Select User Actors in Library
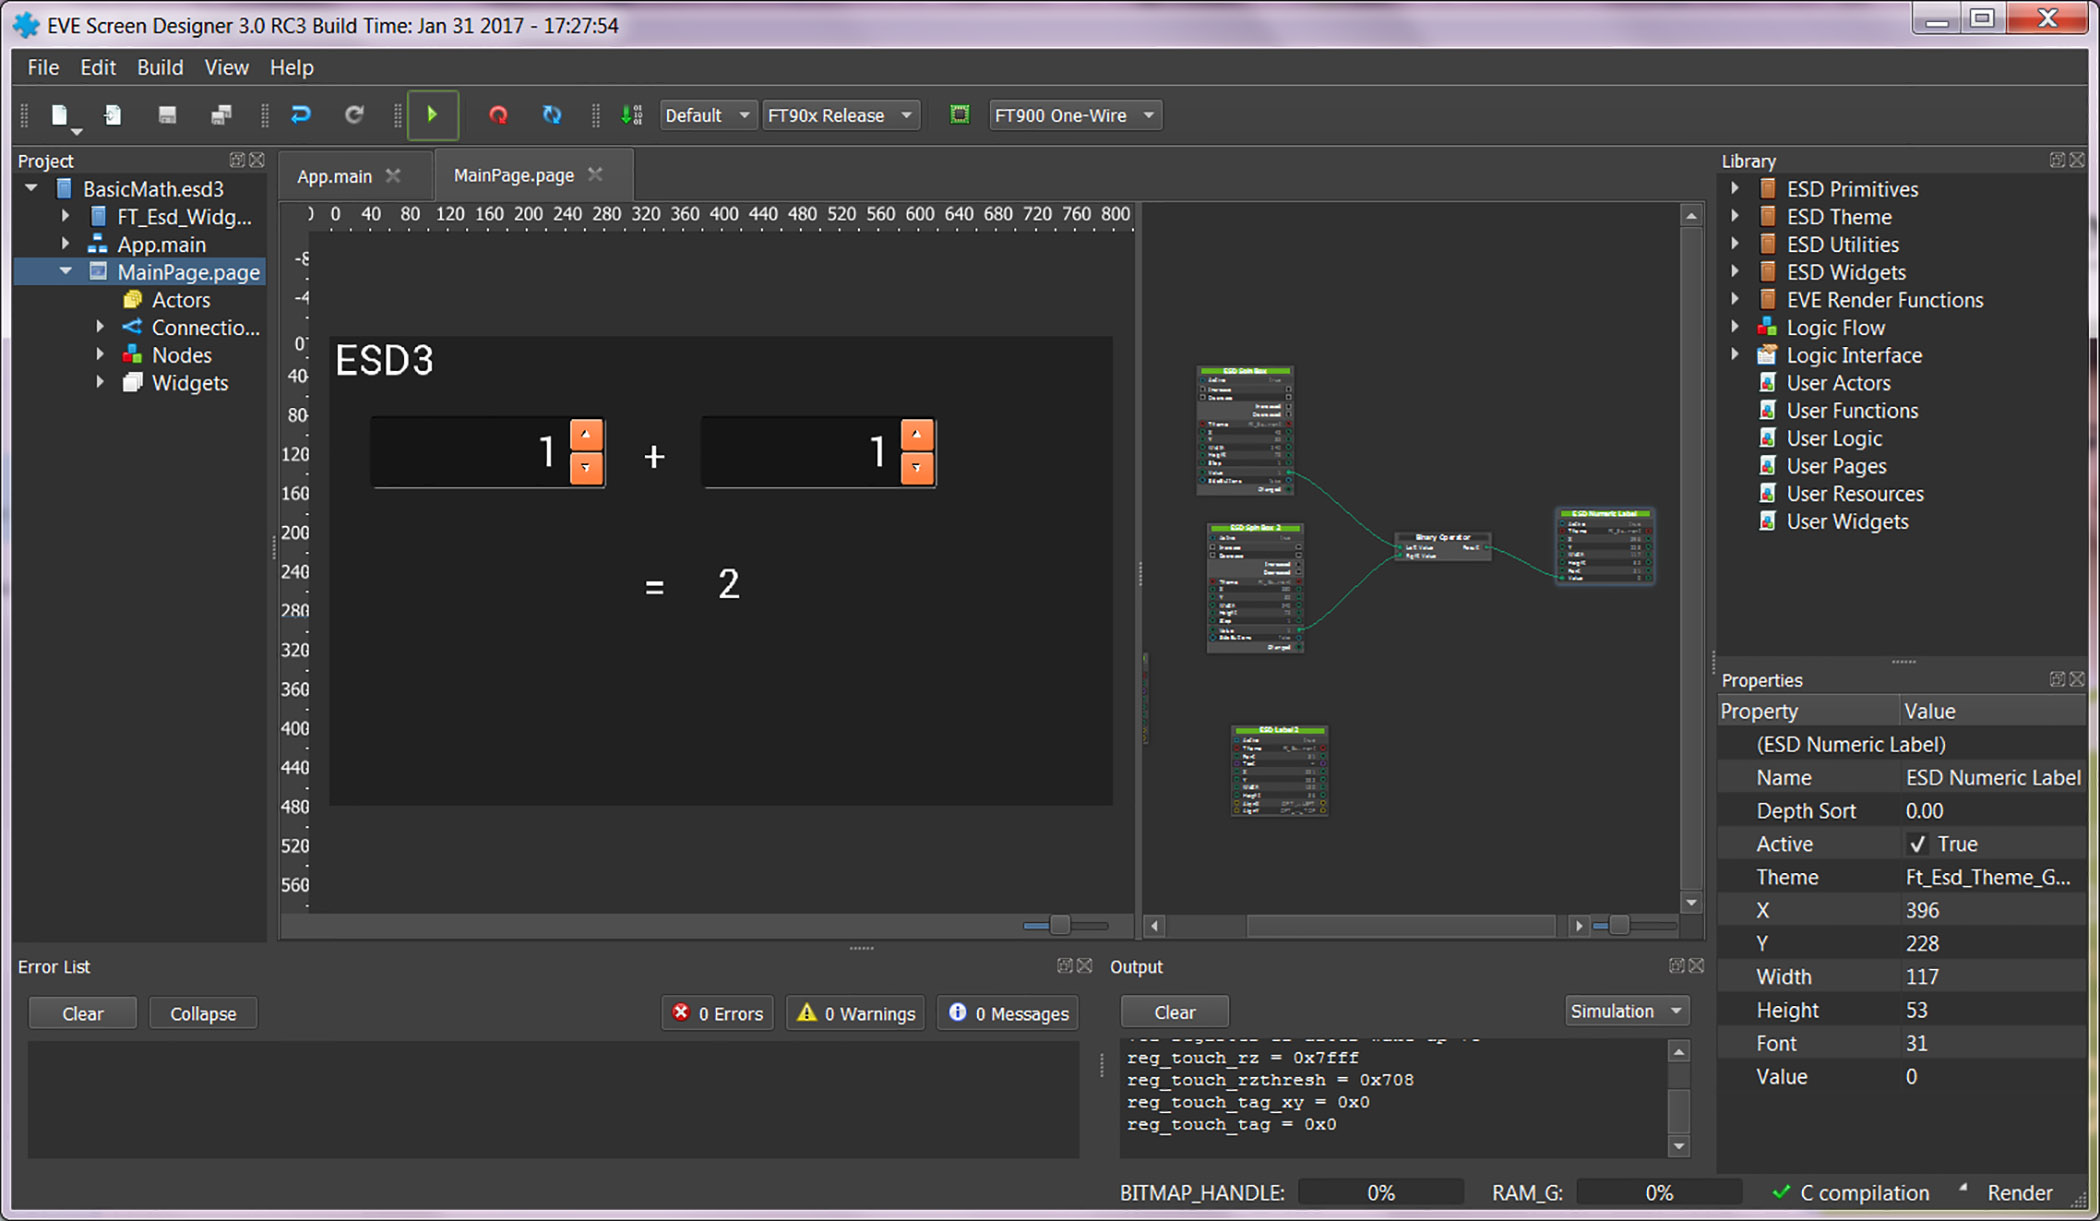Screen dimensions: 2100x1221 1838,383
